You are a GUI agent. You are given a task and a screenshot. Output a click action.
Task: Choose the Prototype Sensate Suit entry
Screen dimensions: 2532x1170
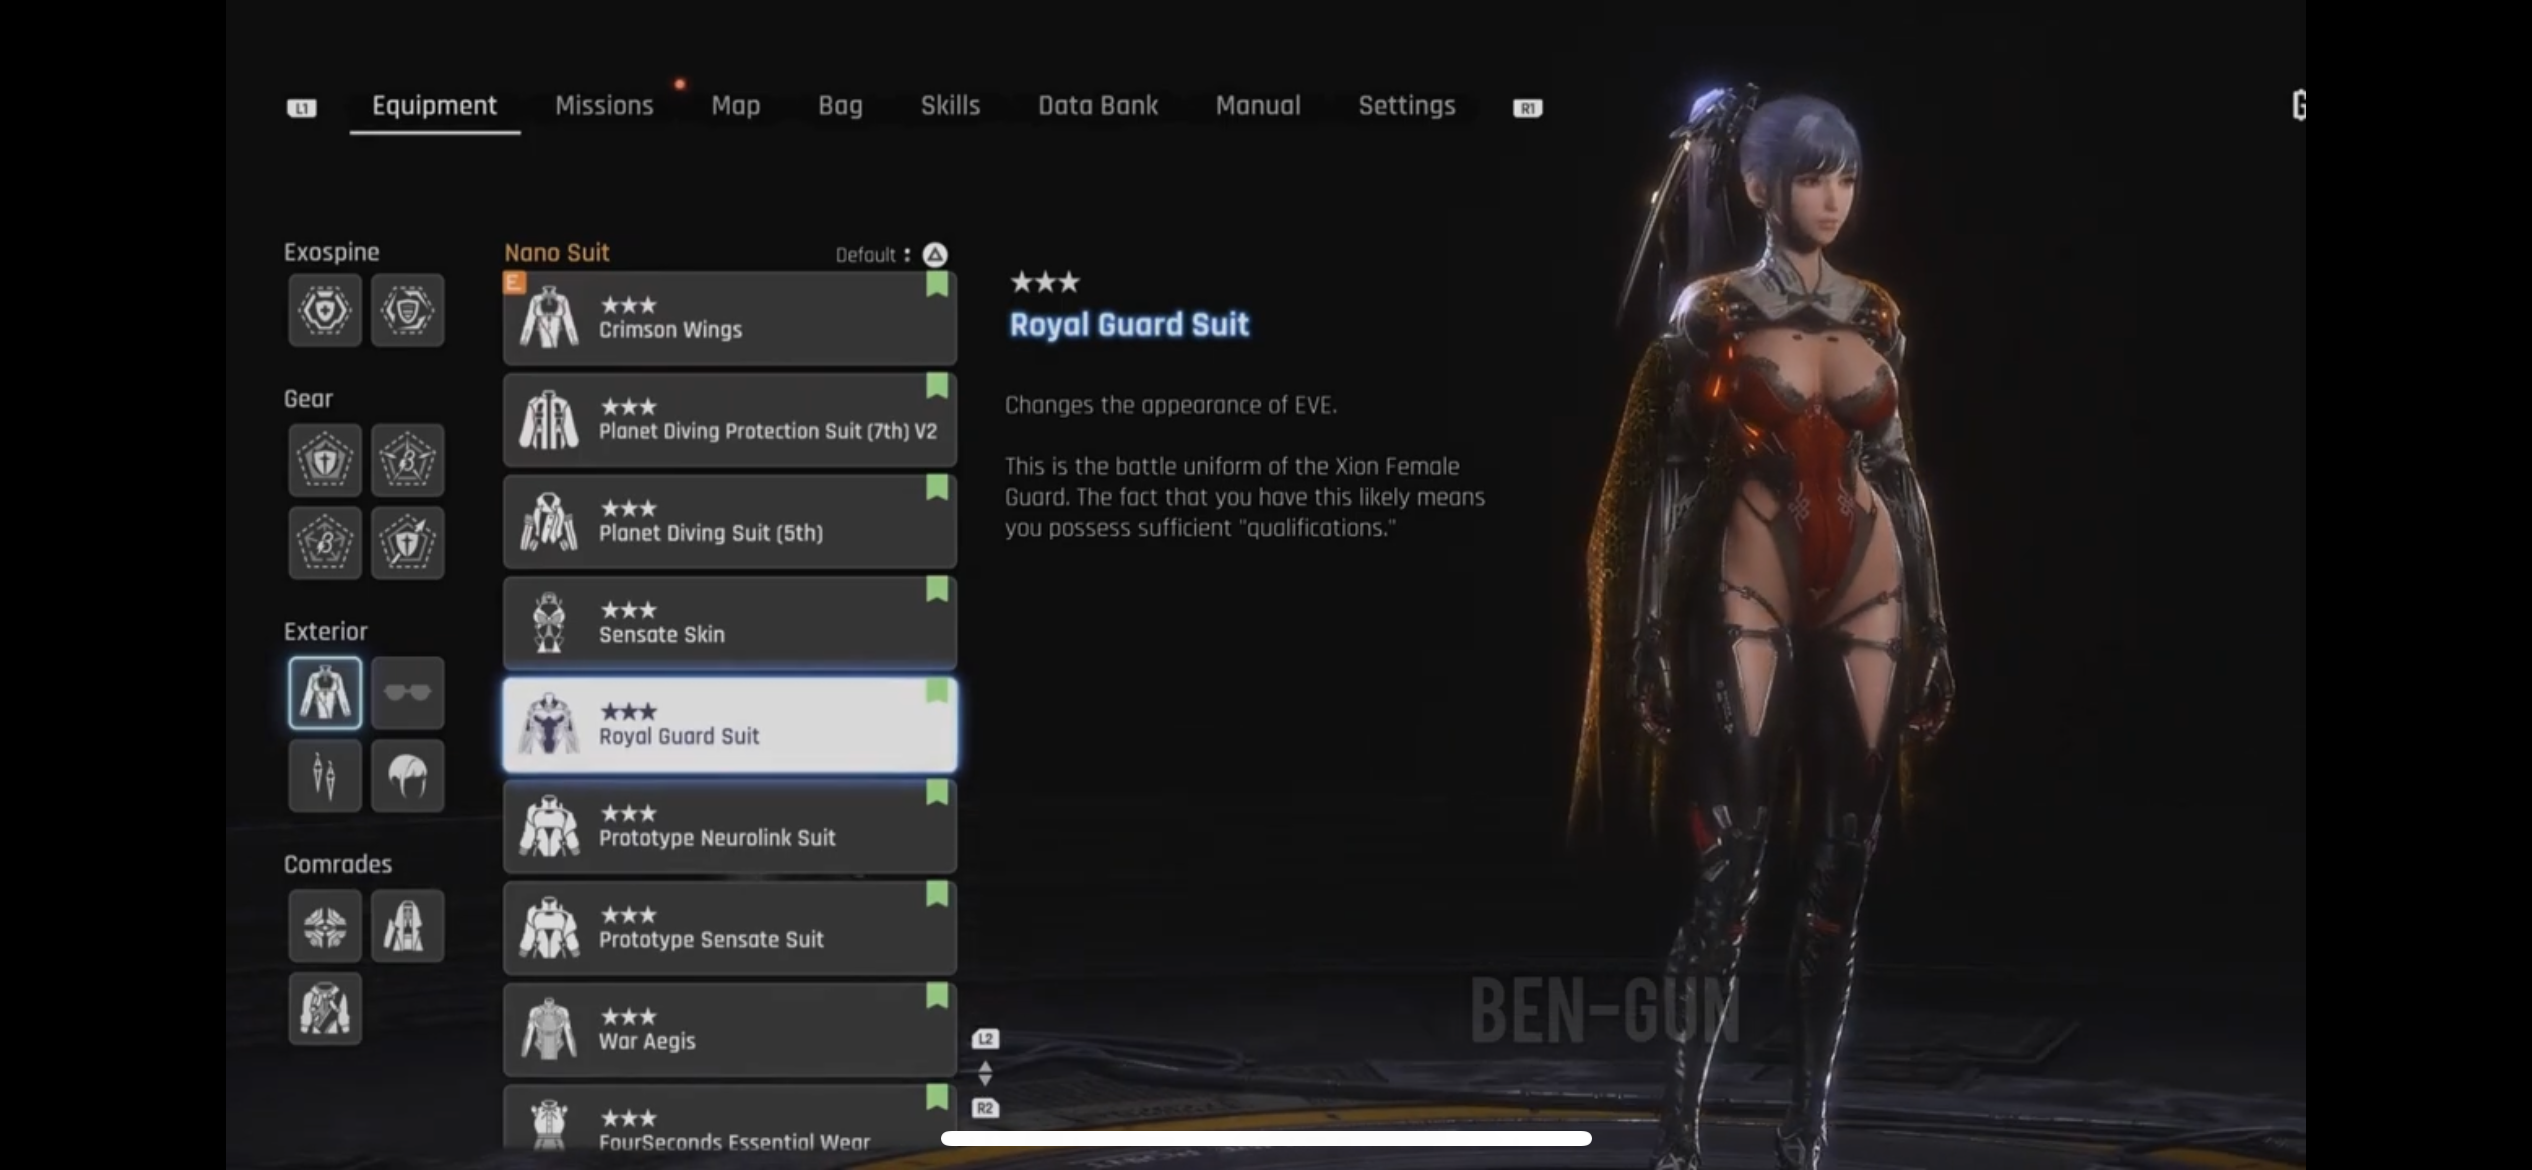[730, 928]
